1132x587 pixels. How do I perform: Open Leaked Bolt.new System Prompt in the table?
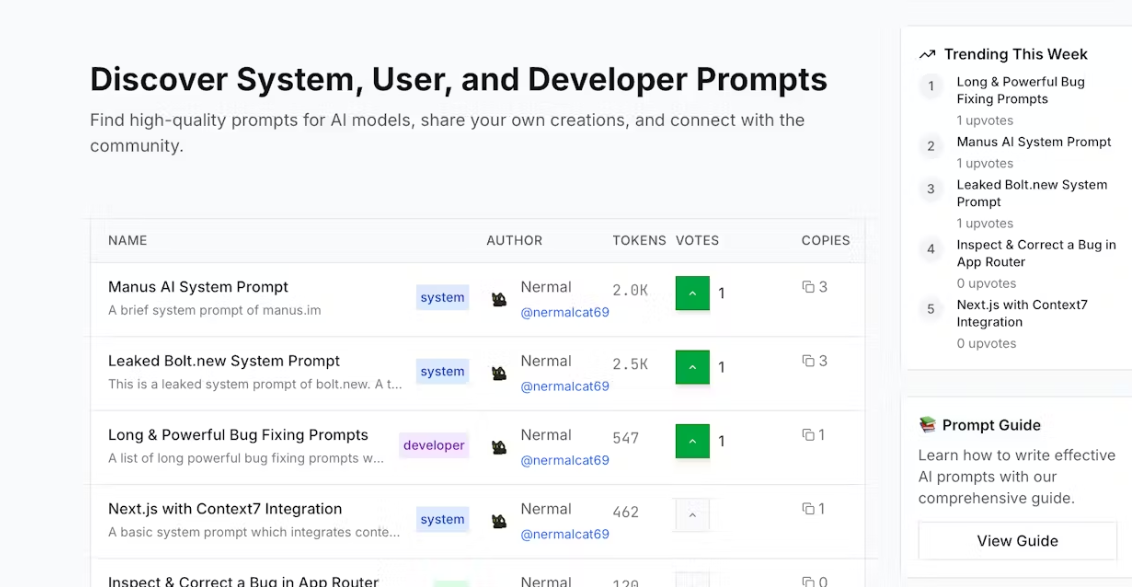tap(224, 360)
